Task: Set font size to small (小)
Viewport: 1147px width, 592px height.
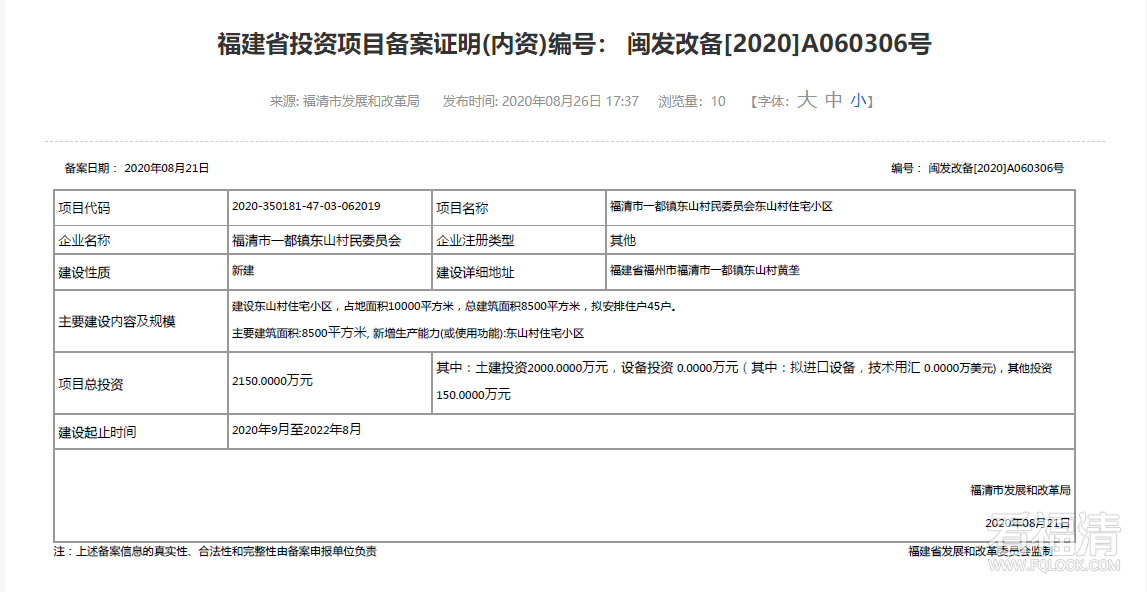Action: click(x=858, y=101)
